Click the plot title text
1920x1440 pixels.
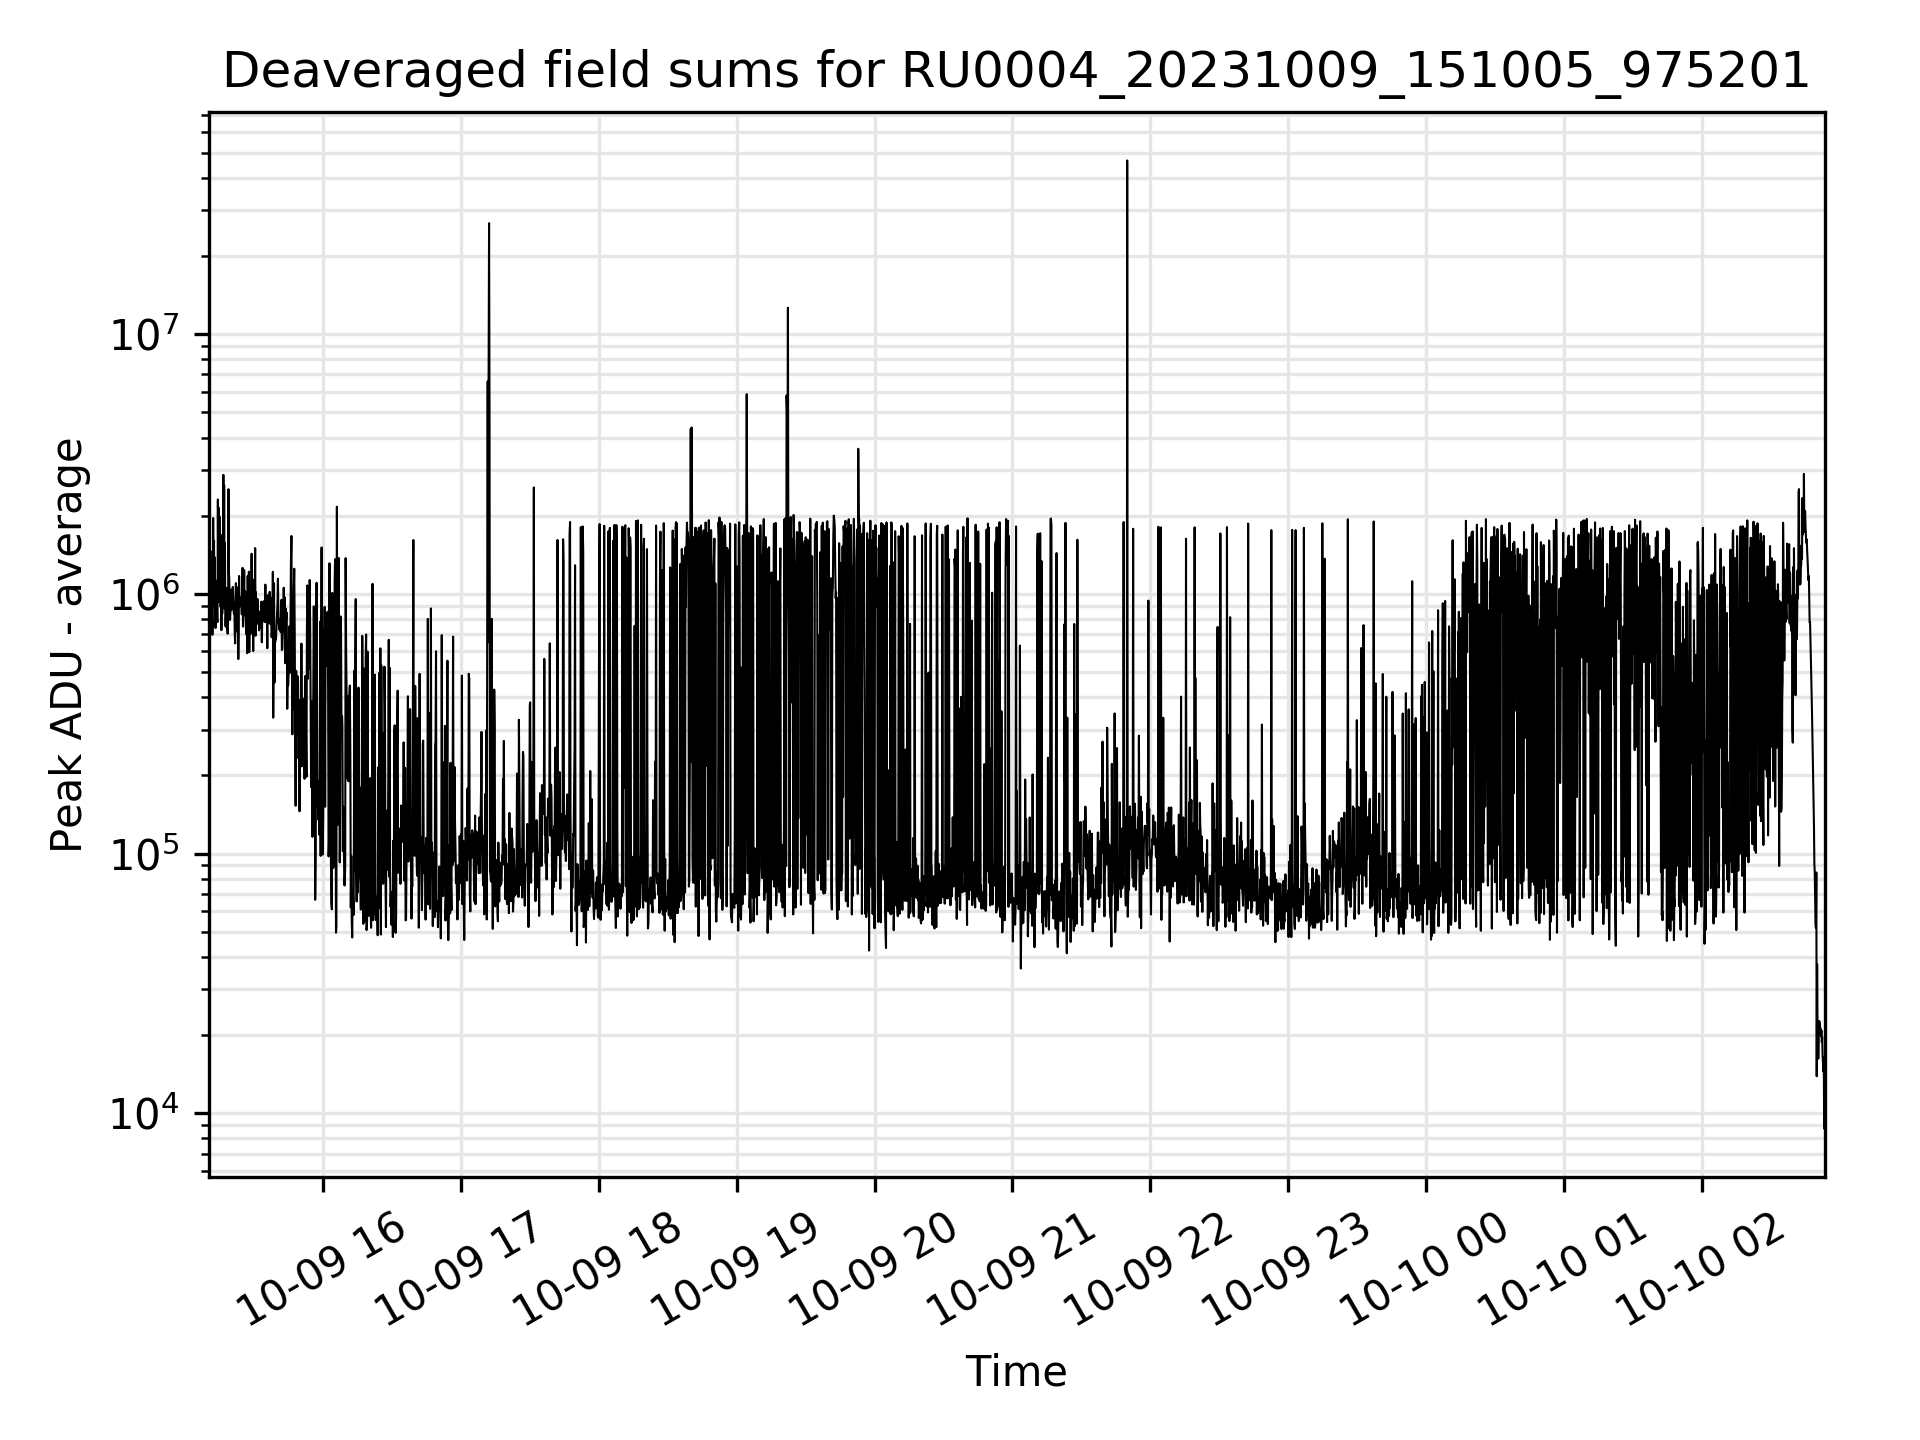[1016, 71]
